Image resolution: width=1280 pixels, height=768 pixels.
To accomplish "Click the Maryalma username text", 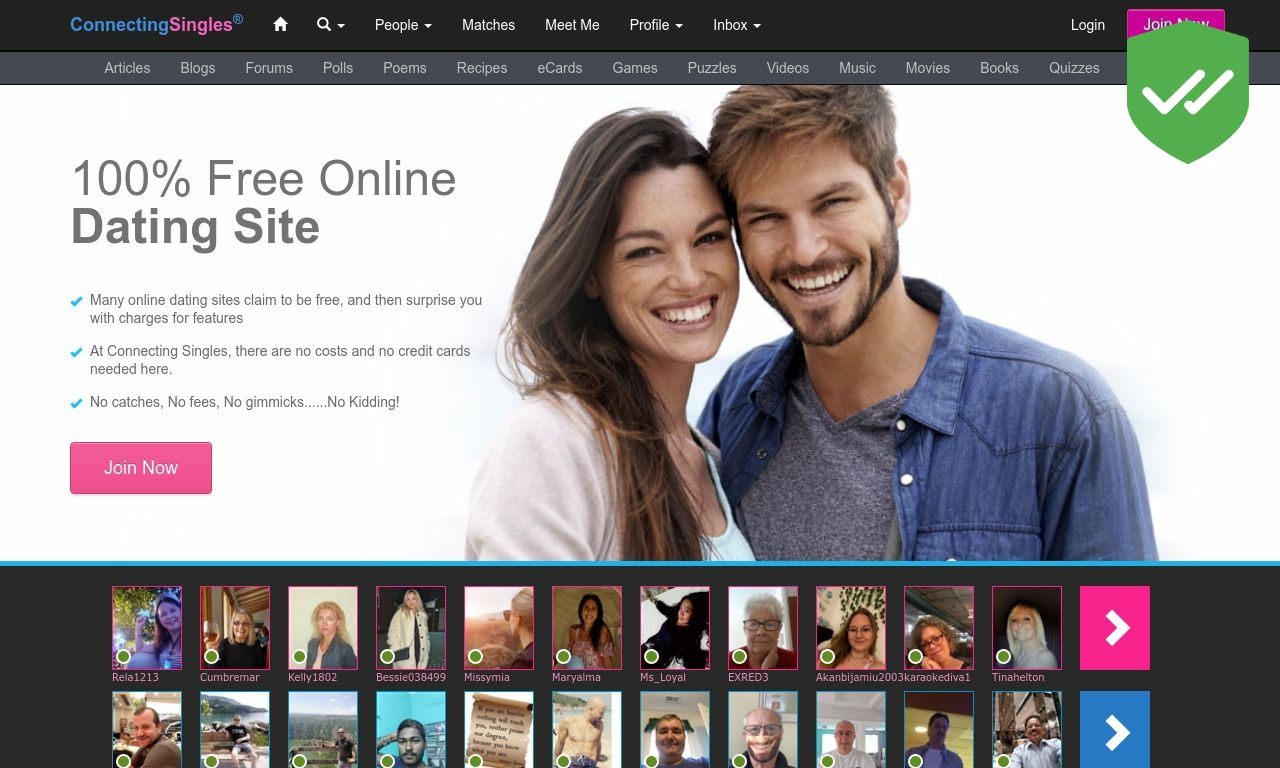I will [576, 677].
